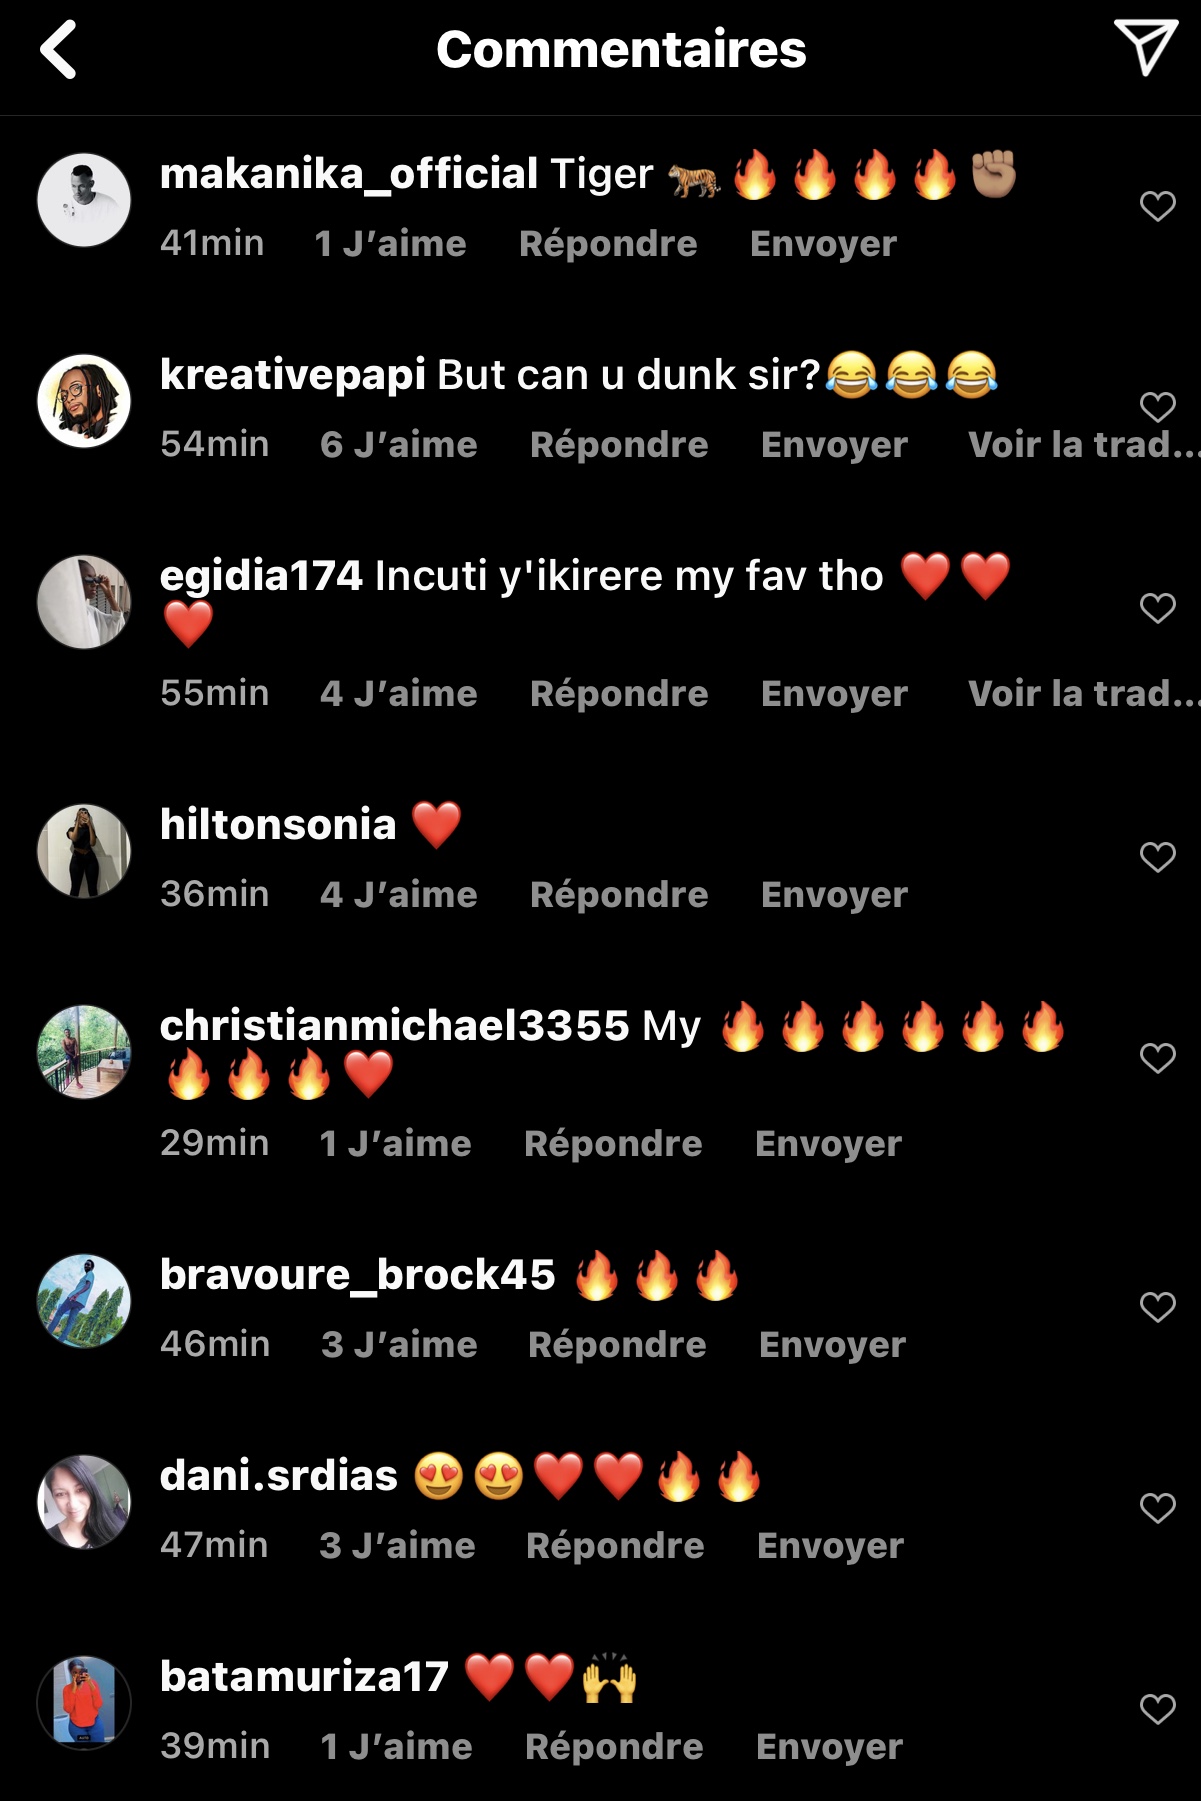Show translation of egidia174's comment

pos(1084,693)
